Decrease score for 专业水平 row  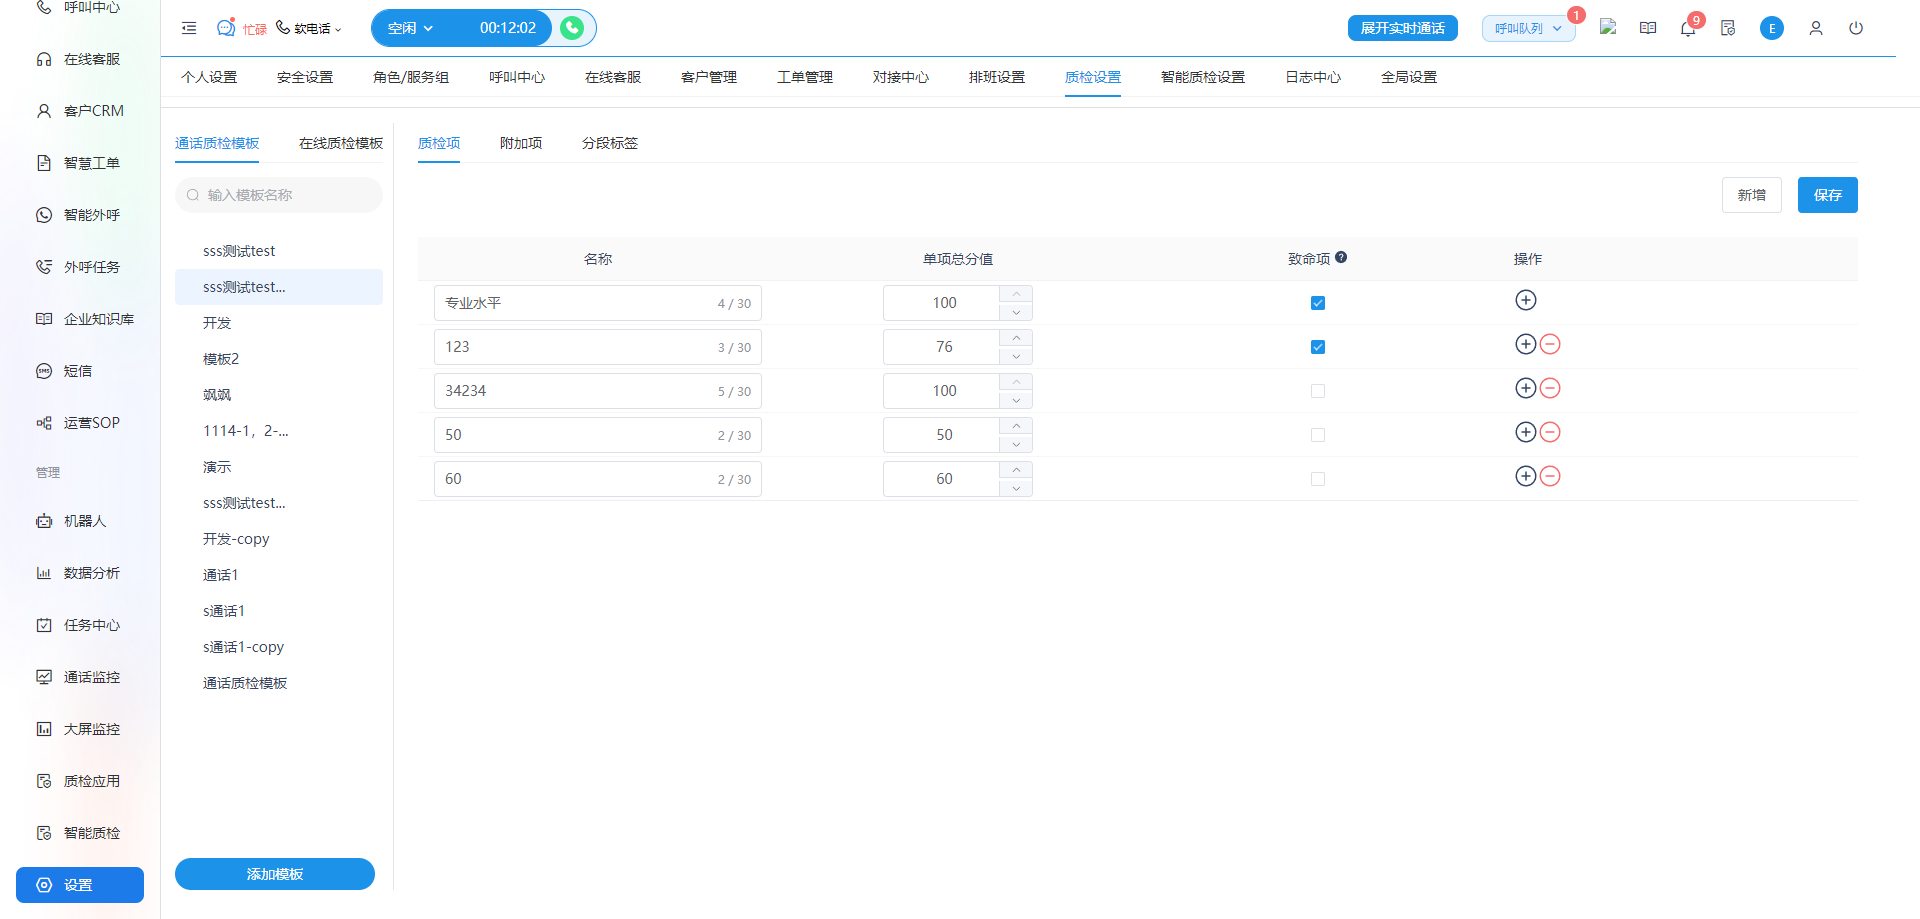[1016, 312]
